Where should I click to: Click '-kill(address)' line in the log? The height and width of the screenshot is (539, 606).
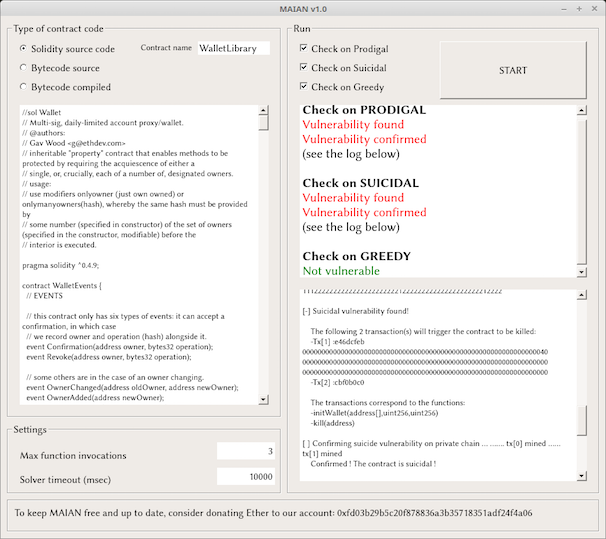click(x=332, y=423)
